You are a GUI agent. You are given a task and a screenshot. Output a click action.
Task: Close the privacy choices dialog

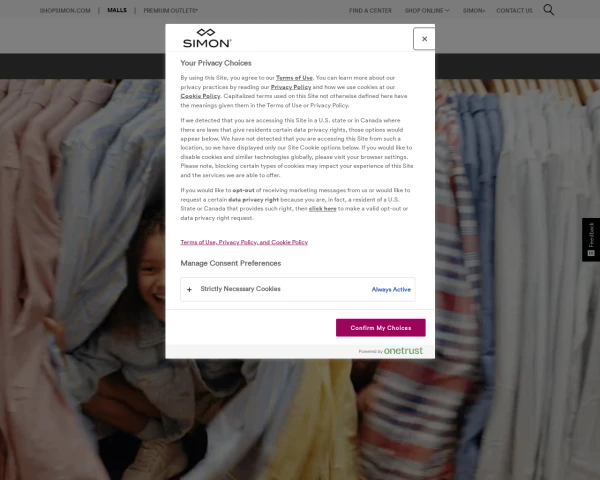click(x=424, y=39)
